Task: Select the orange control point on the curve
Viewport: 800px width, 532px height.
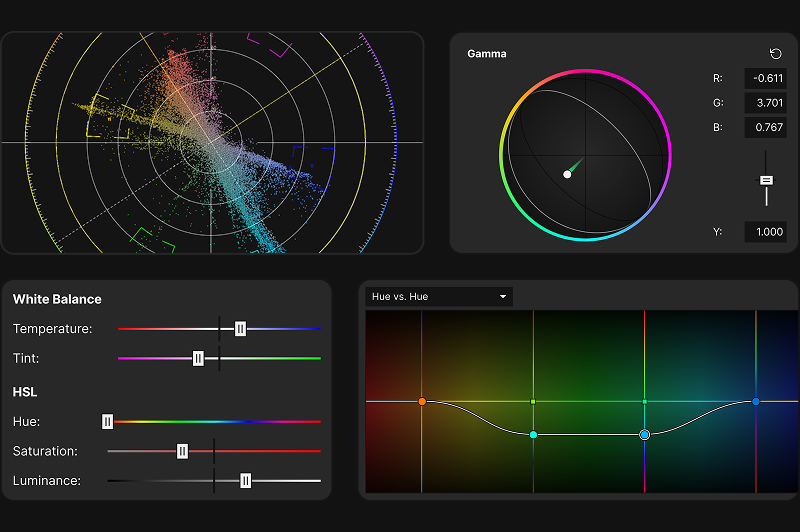Action: (x=422, y=401)
